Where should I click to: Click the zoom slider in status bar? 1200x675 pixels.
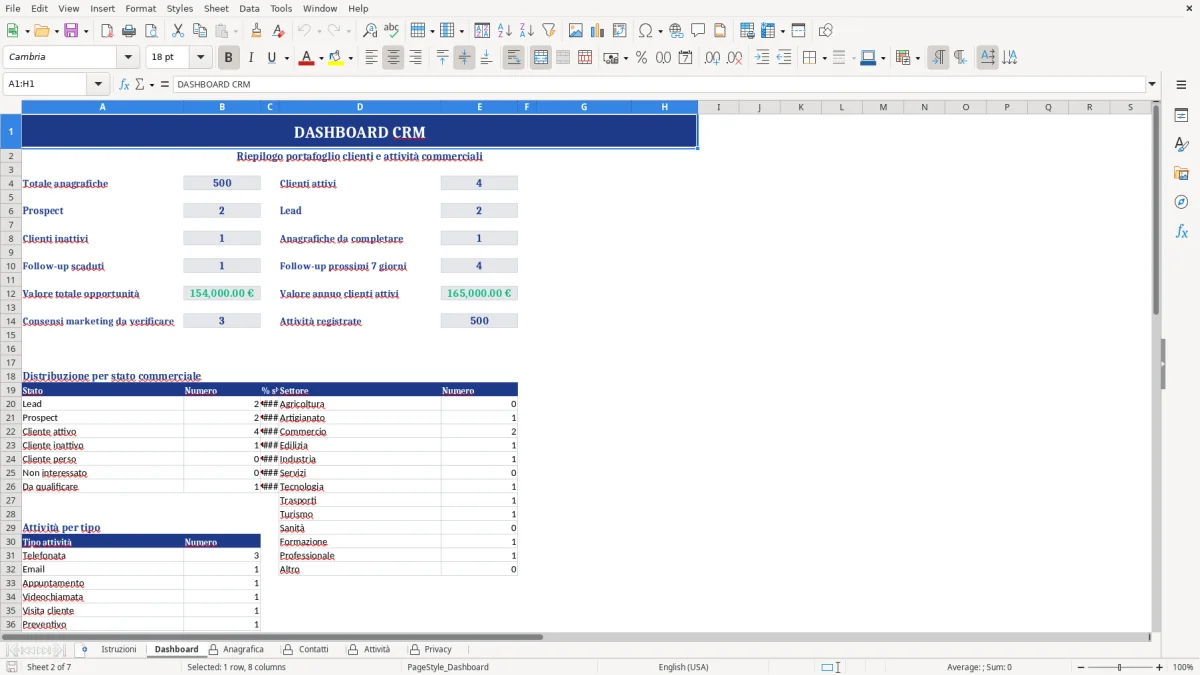1119,667
